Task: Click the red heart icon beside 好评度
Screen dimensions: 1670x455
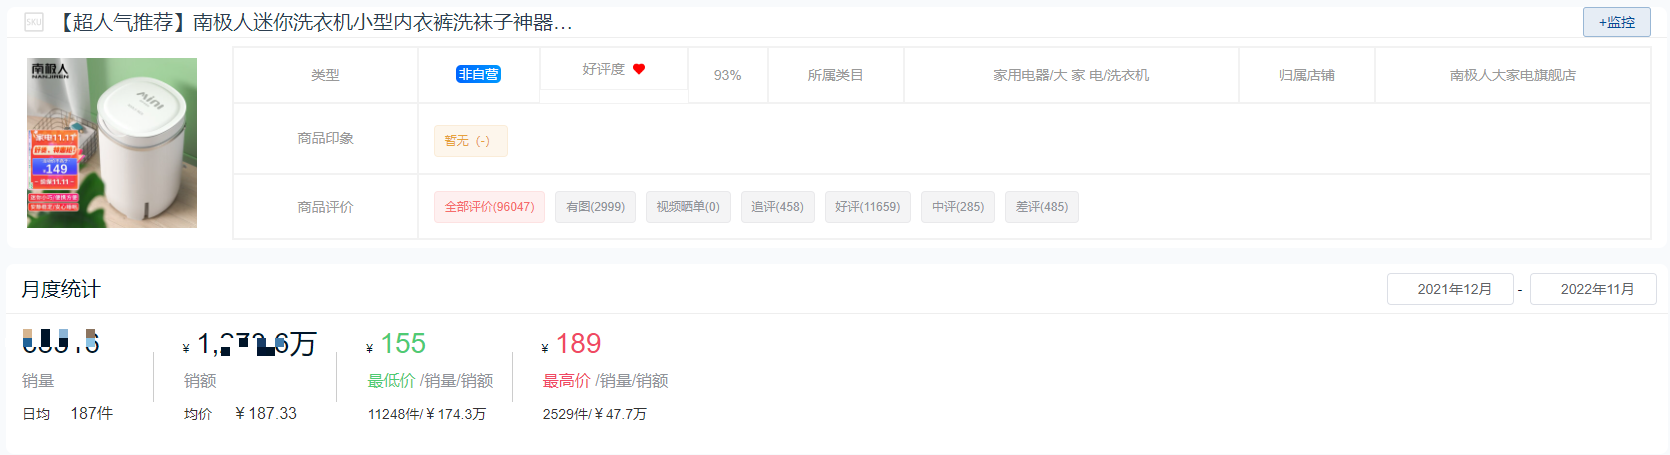Action: point(639,69)
